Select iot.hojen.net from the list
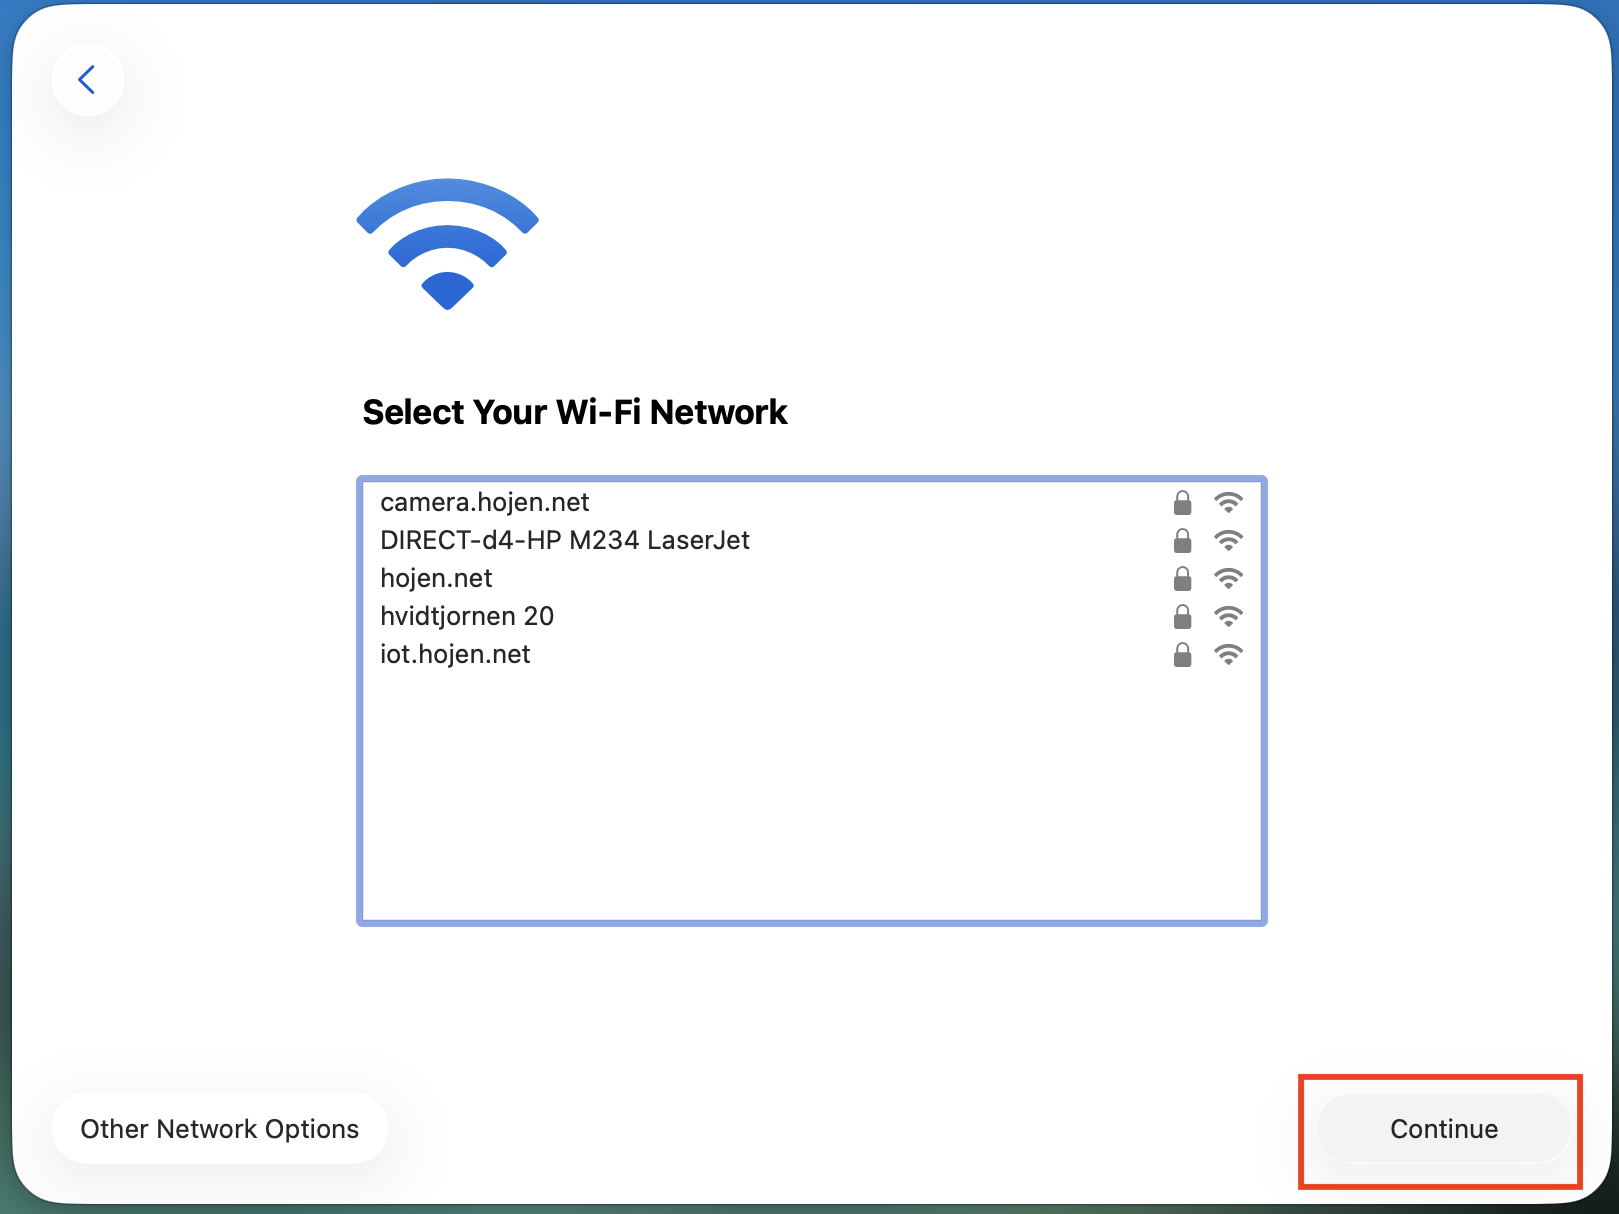 [455, 654]
